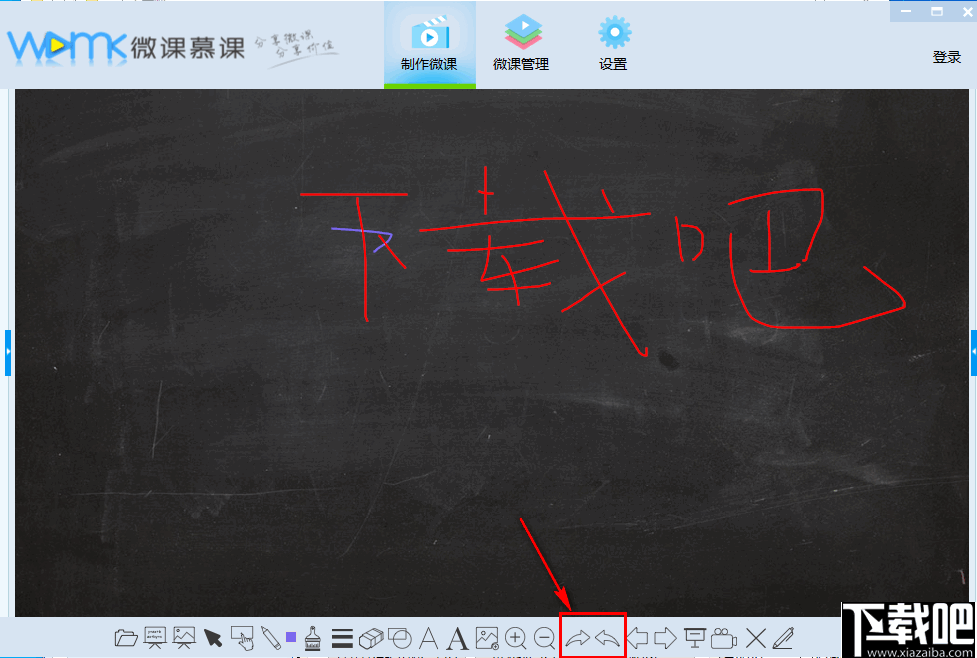The image size is (977, 658).
Task: Open the line thickness options
Action: point(342,638)
